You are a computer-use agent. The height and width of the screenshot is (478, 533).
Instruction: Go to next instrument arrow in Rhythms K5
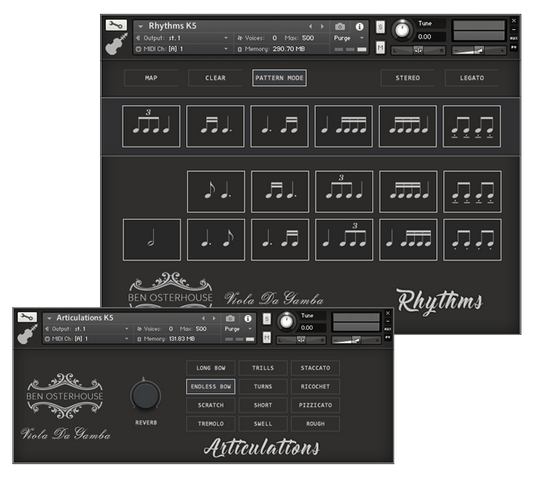tap(322, 26)
